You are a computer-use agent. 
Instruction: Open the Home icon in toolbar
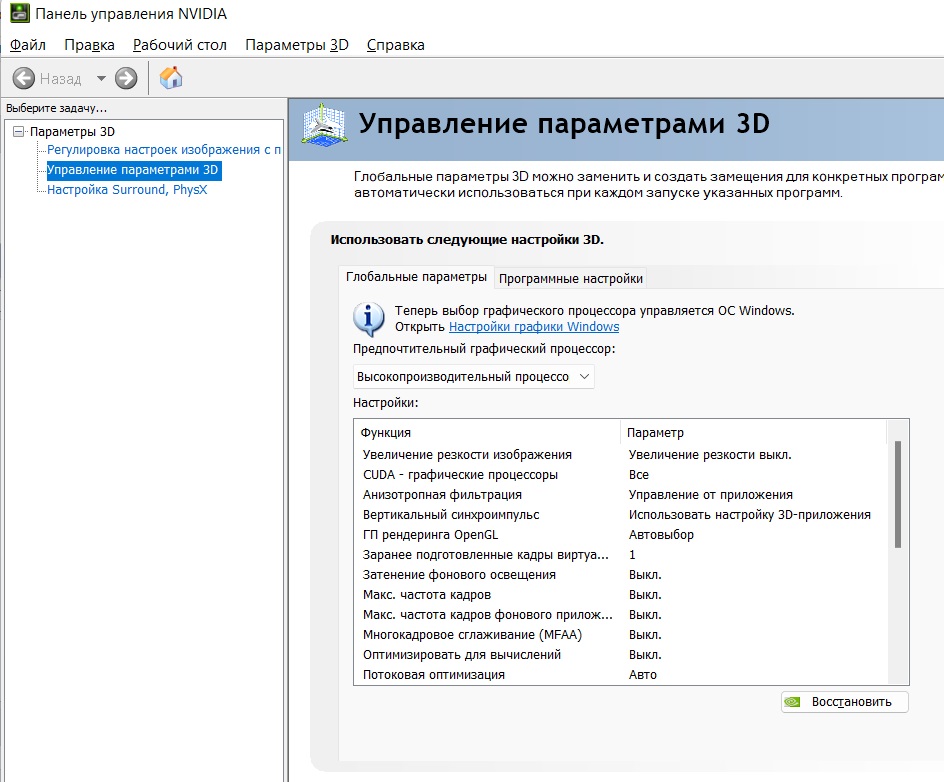pyautogui.click(x=171, y=78)
